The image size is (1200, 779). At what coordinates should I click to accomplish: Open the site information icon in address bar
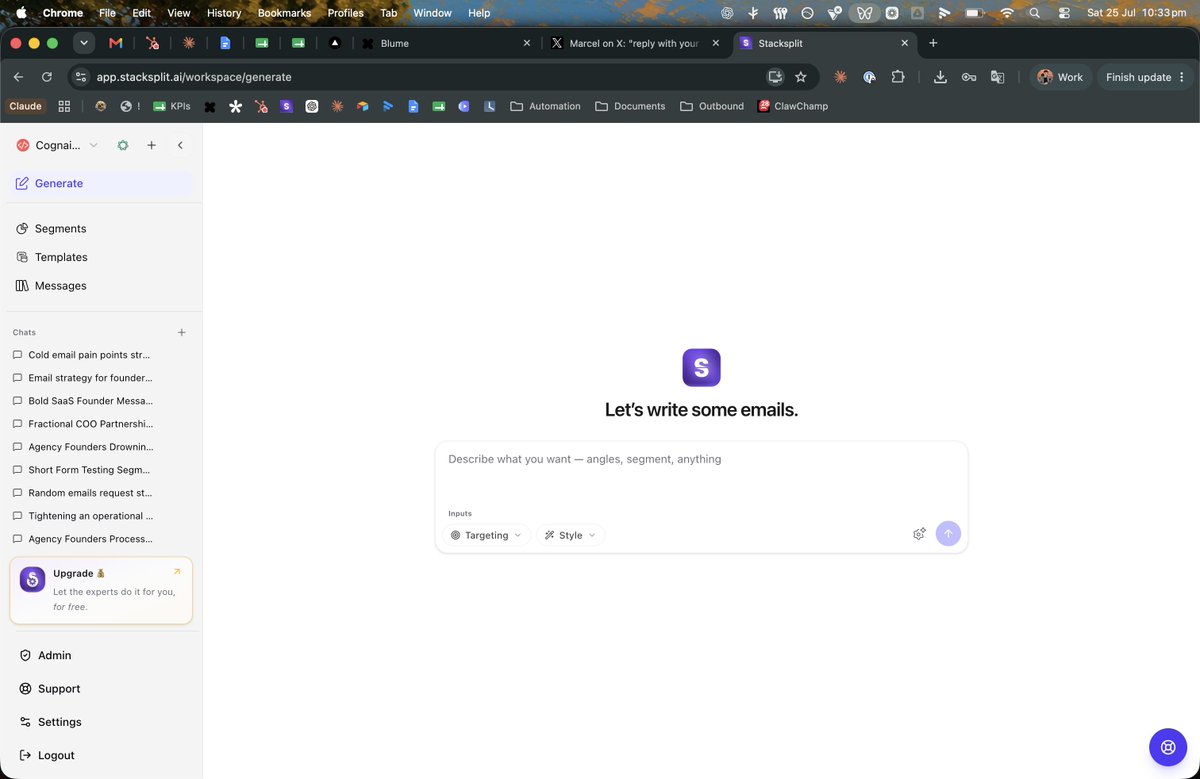82,77
